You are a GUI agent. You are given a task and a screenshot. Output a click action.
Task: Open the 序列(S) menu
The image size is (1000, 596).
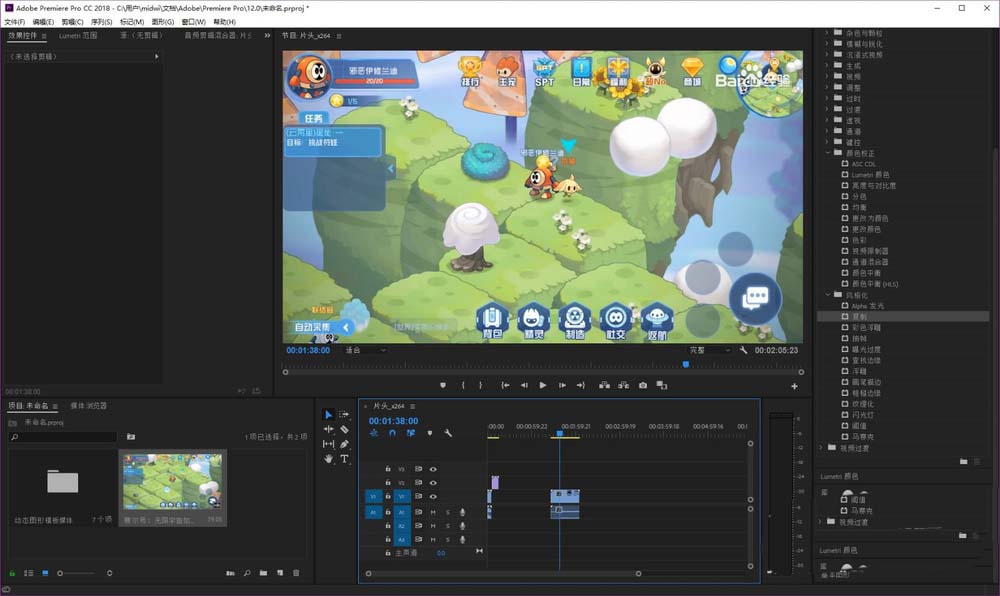point(101,21)
